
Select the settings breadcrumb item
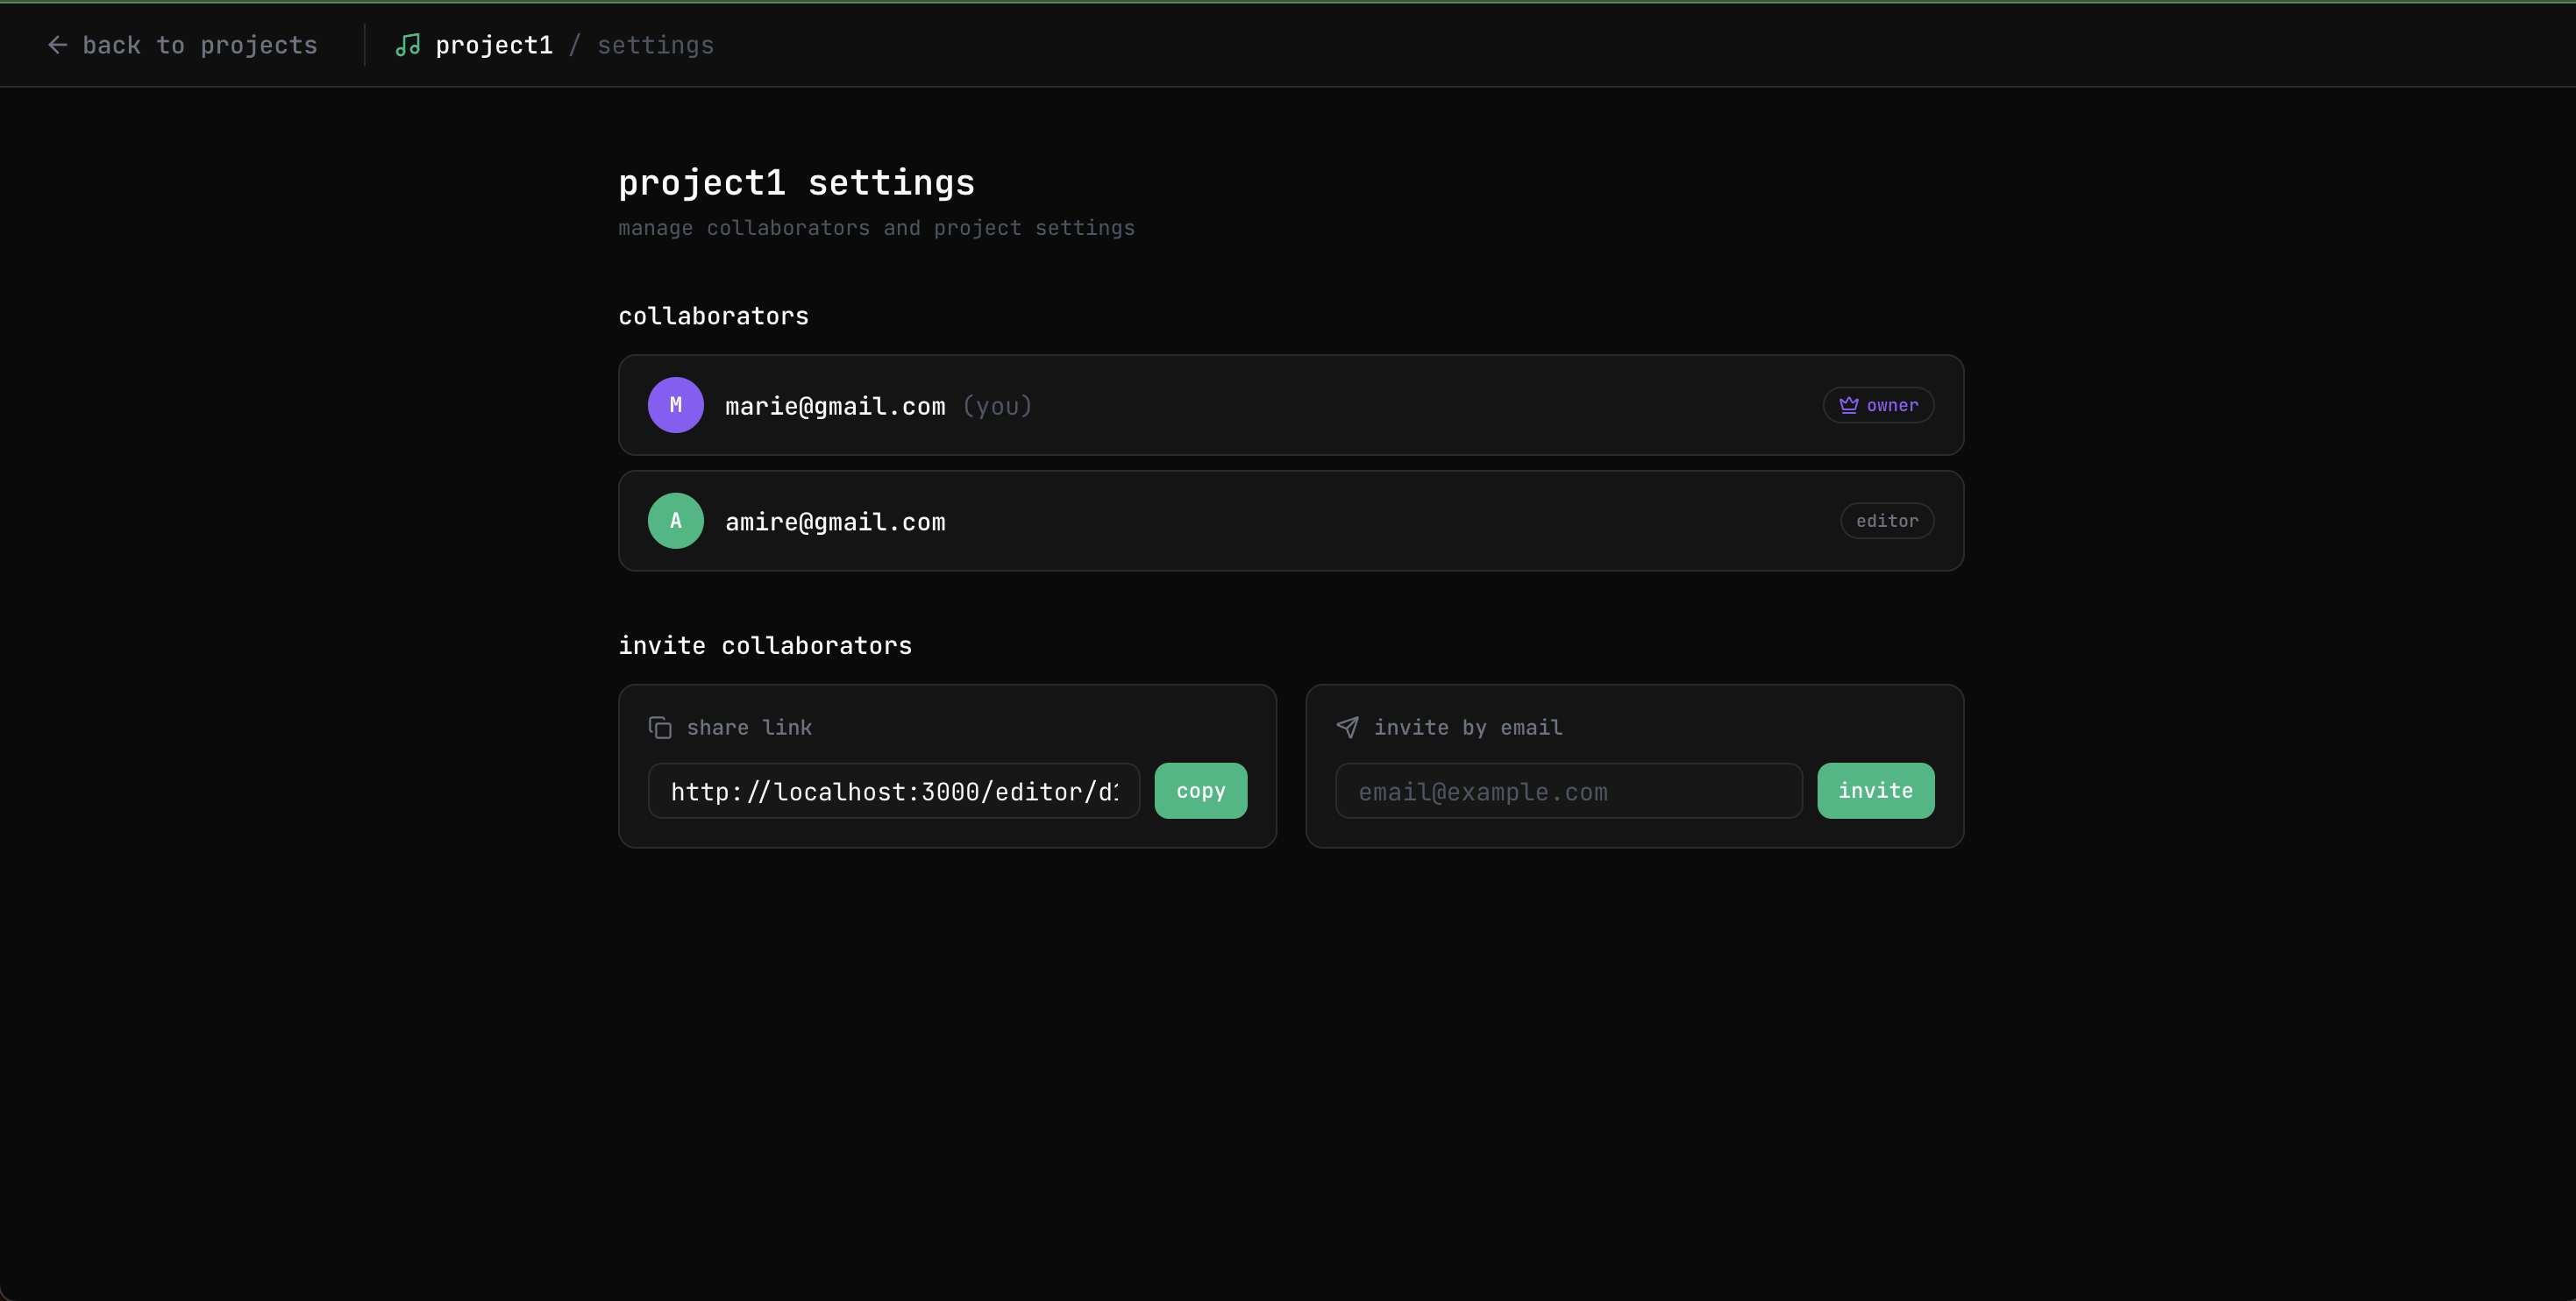pyautogui.click(x=655, y=45)
